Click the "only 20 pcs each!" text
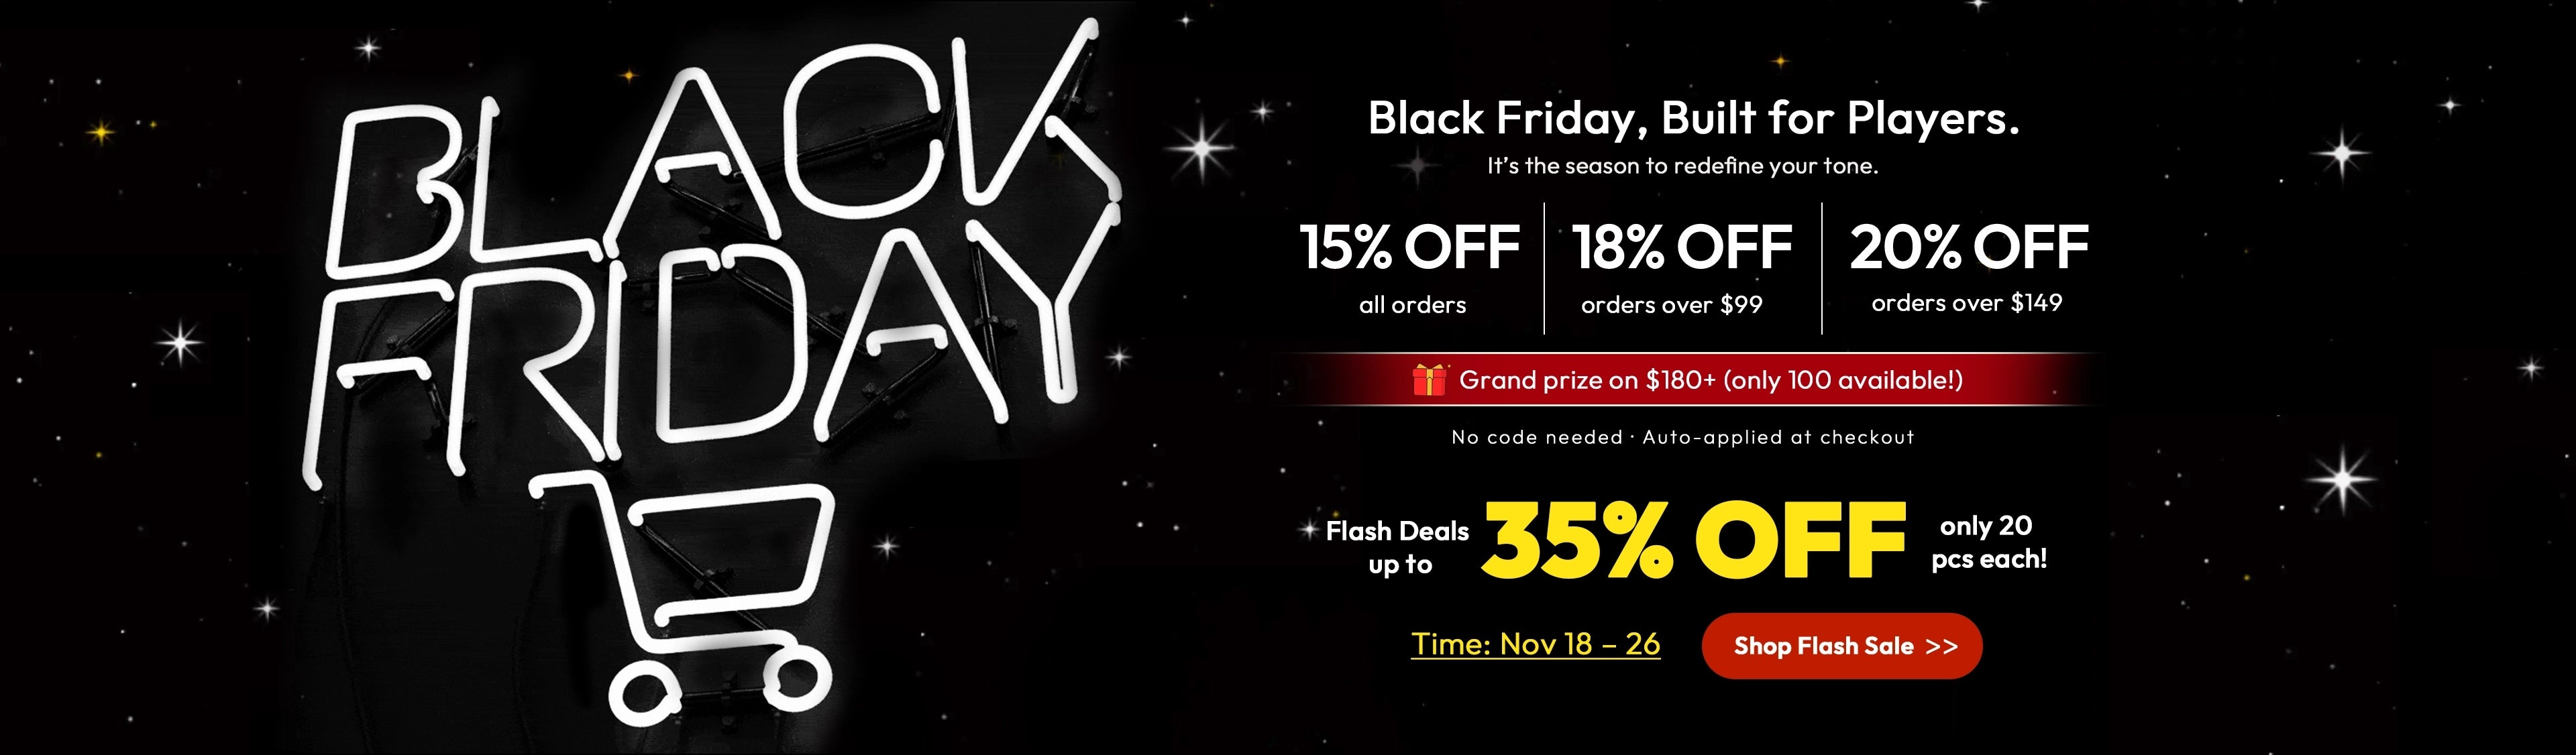Viewport: 2576px width, 755px height. (1988, 542)
